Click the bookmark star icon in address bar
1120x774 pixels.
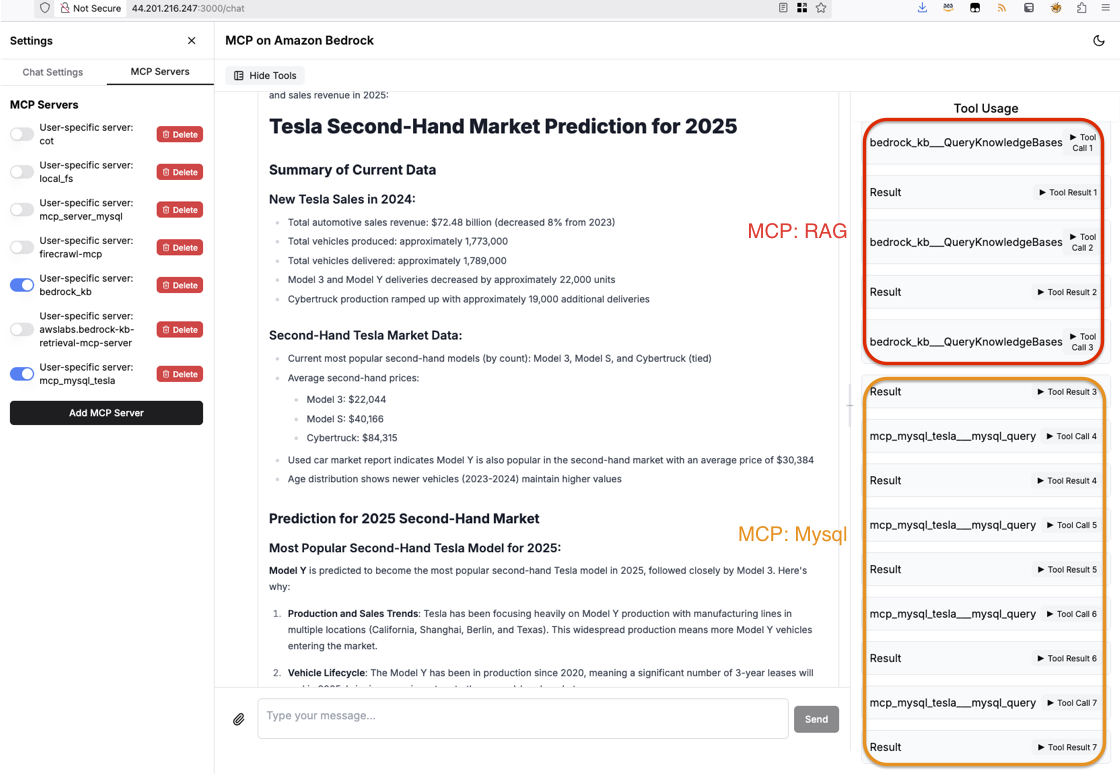coord(821,8)
